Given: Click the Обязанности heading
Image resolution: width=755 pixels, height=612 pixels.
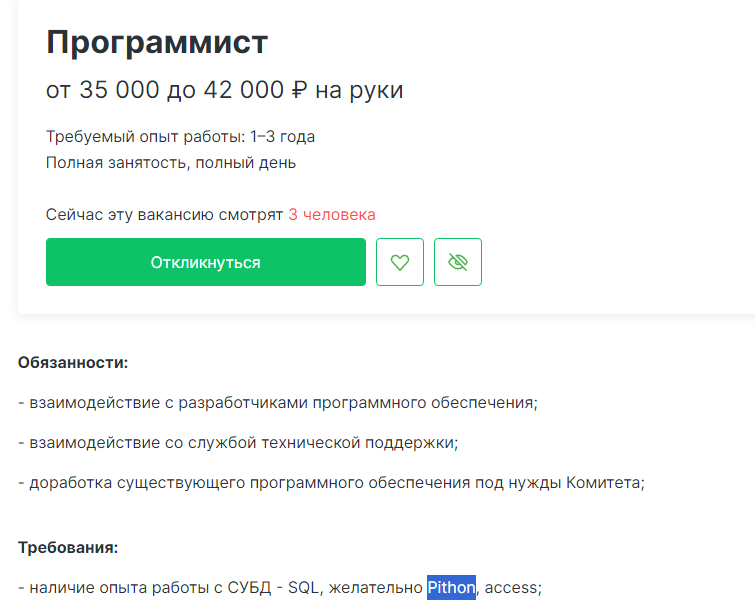Looking at the screenshot, I should click(73, 362).
